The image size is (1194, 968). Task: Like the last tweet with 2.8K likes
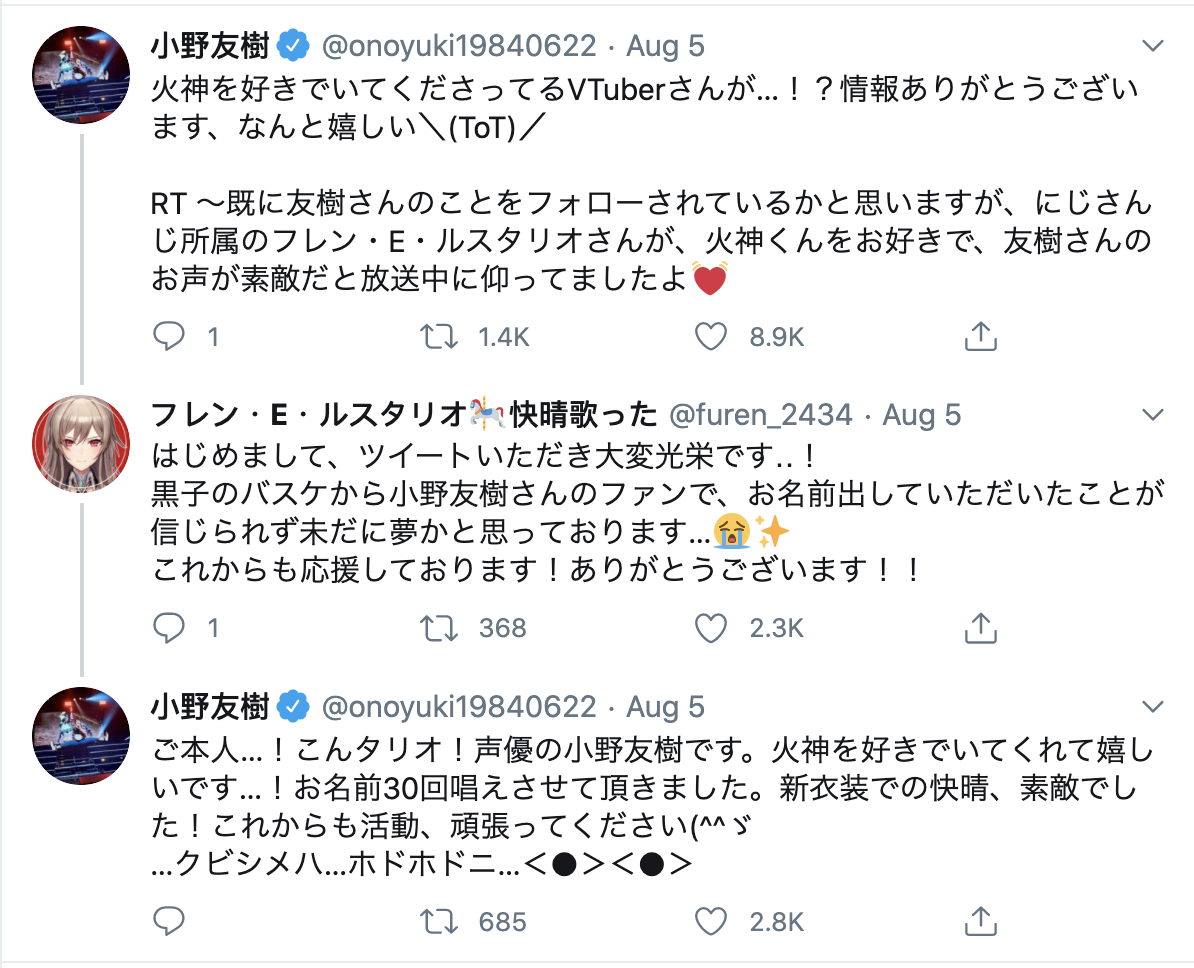[x=710, y=920]
